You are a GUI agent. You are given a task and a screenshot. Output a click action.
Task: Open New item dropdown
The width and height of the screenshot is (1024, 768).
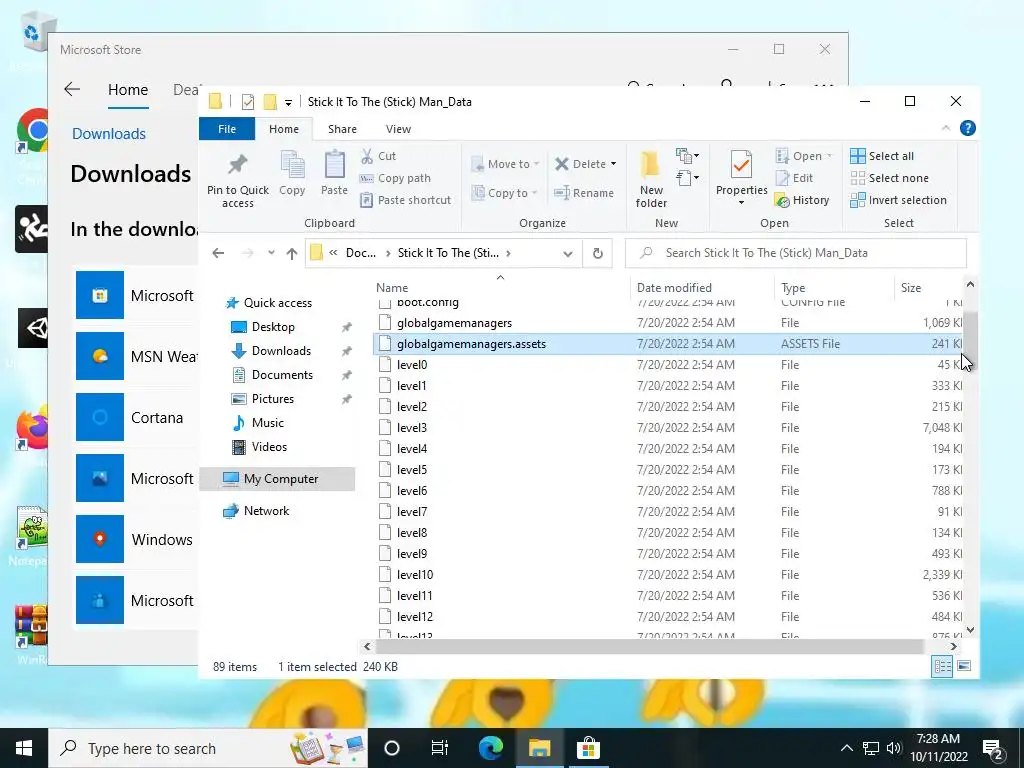pyautogui.click(x=688, y=156)
